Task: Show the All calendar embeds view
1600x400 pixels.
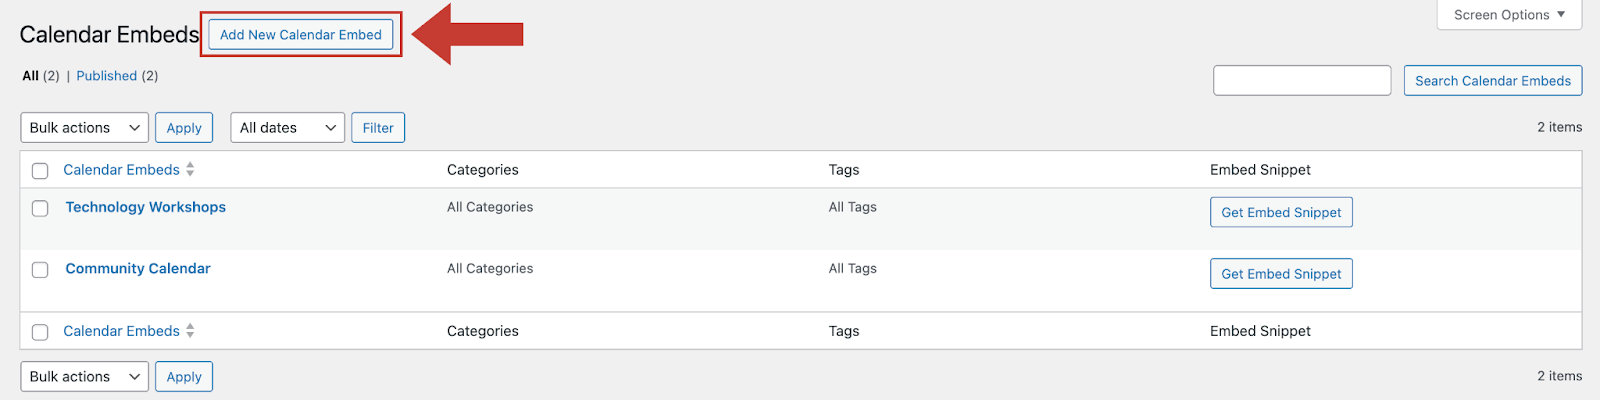Action: tap(31, 76)
